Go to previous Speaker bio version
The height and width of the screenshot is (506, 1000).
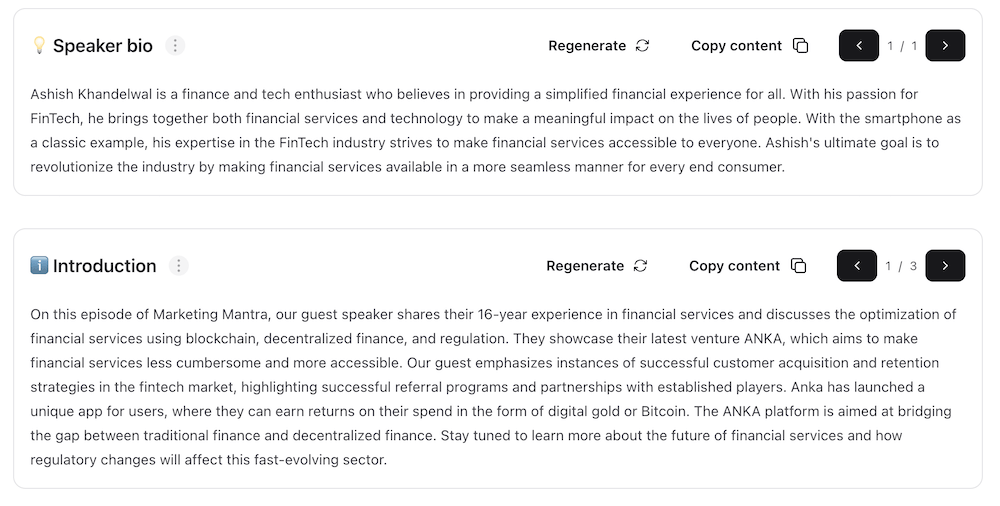pyautogui.click(x=859, y=46)
